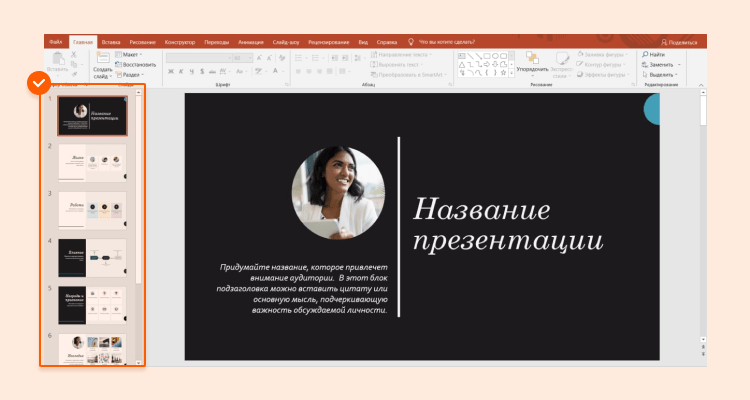Pick the left brace shape
750x400 pixels.
(x=487, y=73)
